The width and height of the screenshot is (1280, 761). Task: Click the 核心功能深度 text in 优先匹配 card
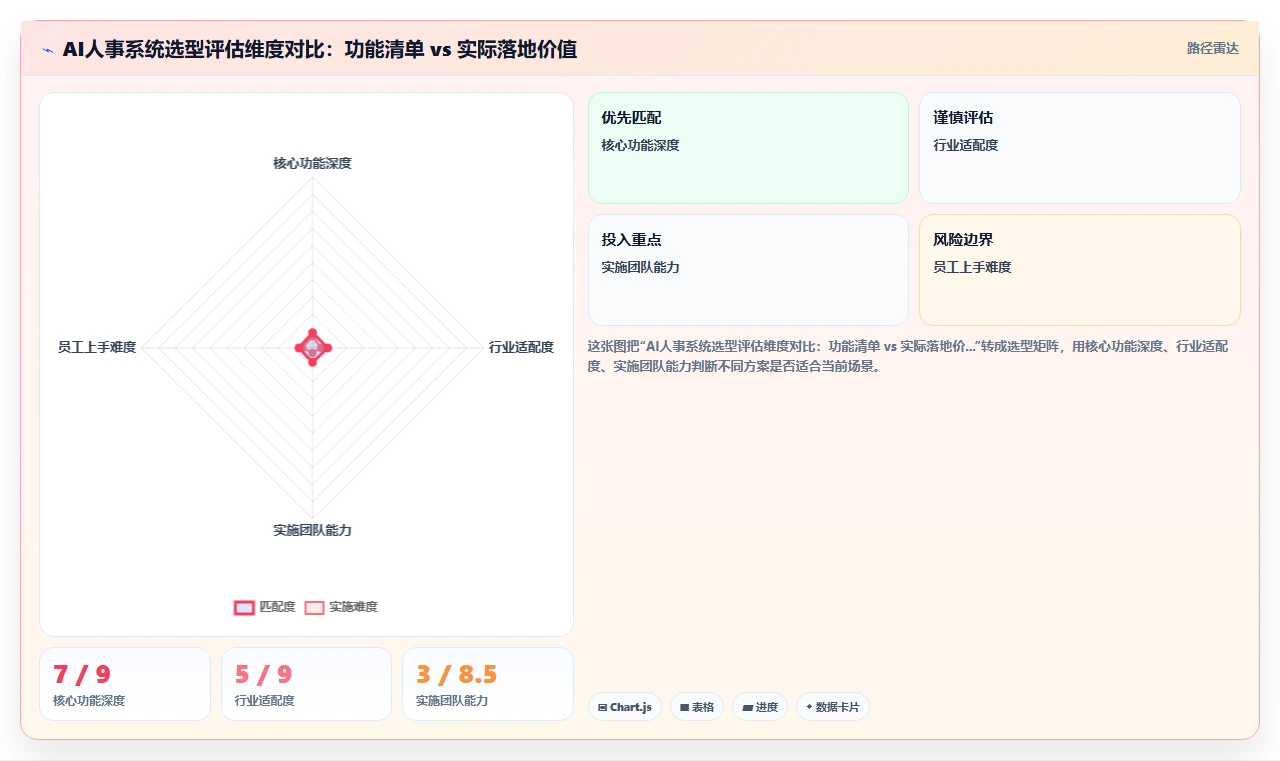pos(640,145)
